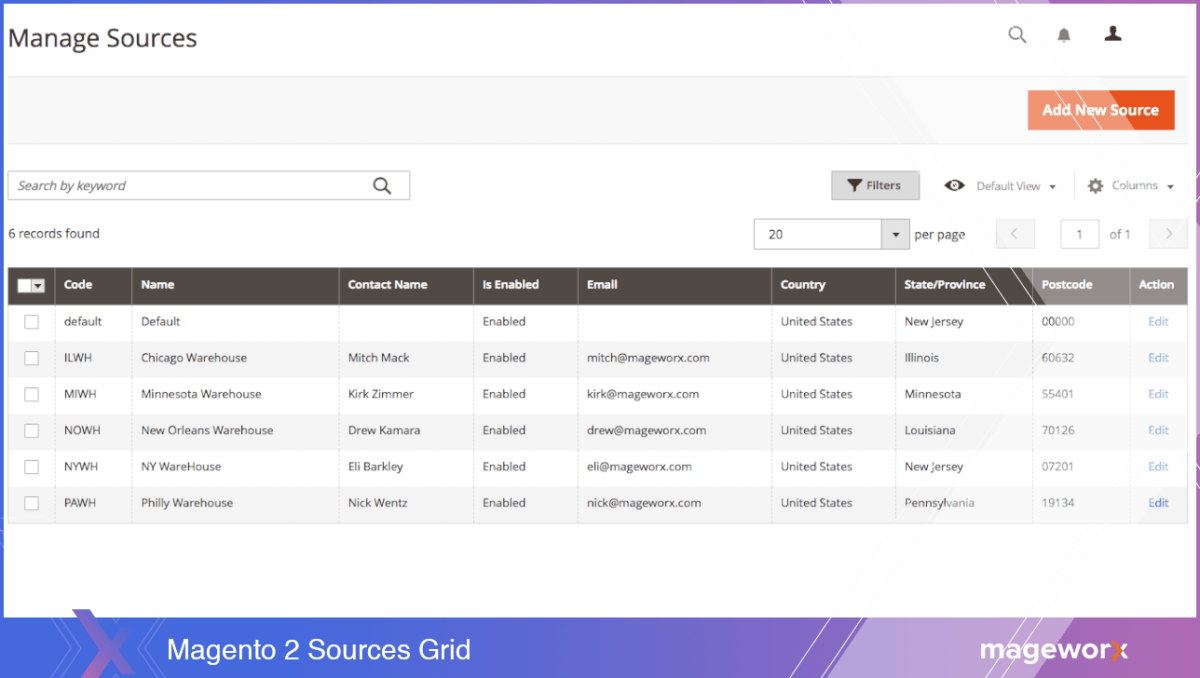
Task: Click the search magnifier icon in header
Action: click(x=1017, y=35)
